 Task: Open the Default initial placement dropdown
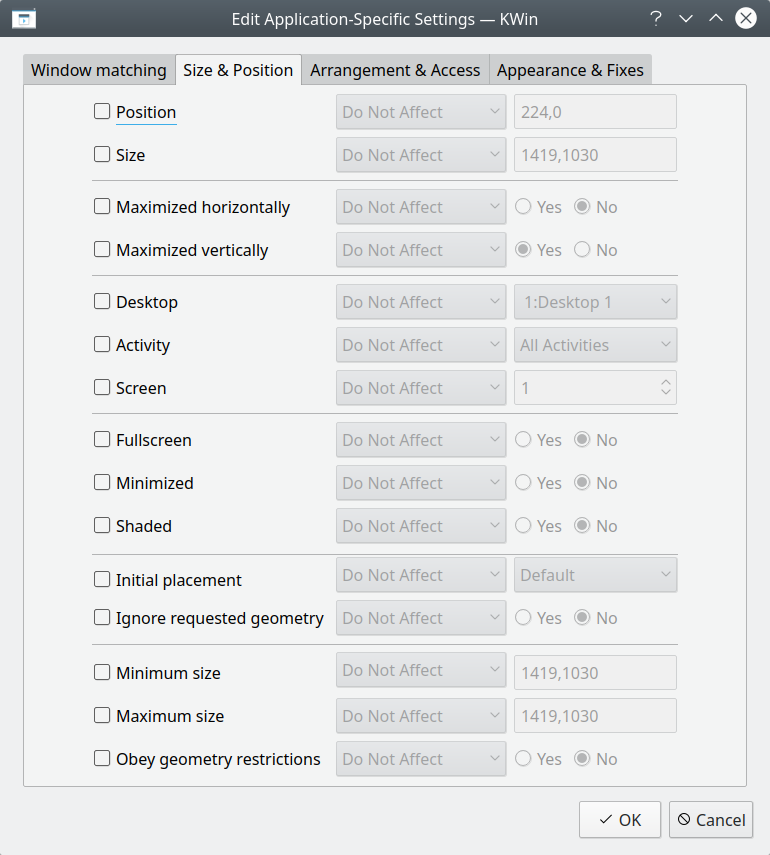595,574
